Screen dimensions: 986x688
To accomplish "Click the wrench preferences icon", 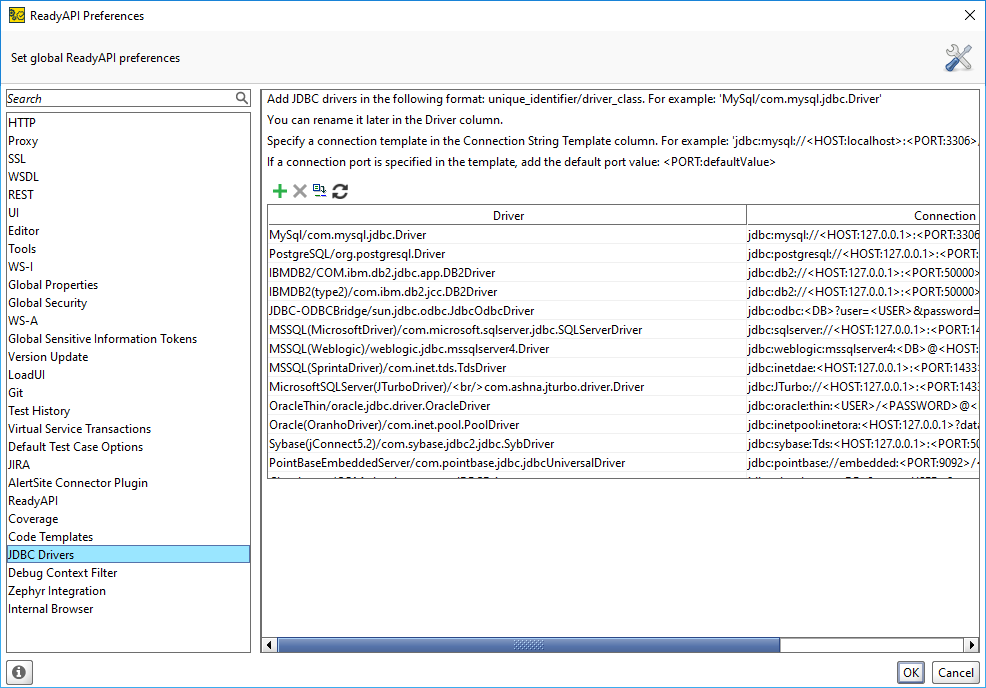I will (x=958, y=57).
